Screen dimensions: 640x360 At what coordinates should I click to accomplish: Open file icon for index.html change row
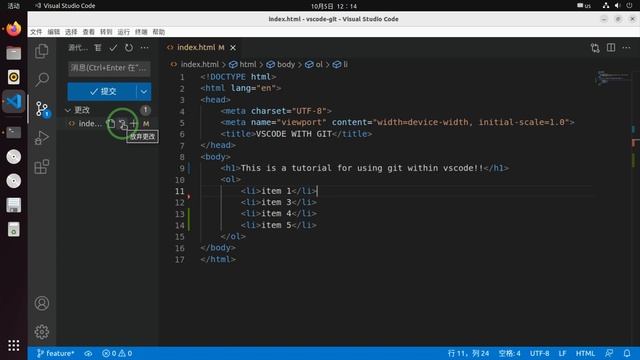(x=111, y=123)
